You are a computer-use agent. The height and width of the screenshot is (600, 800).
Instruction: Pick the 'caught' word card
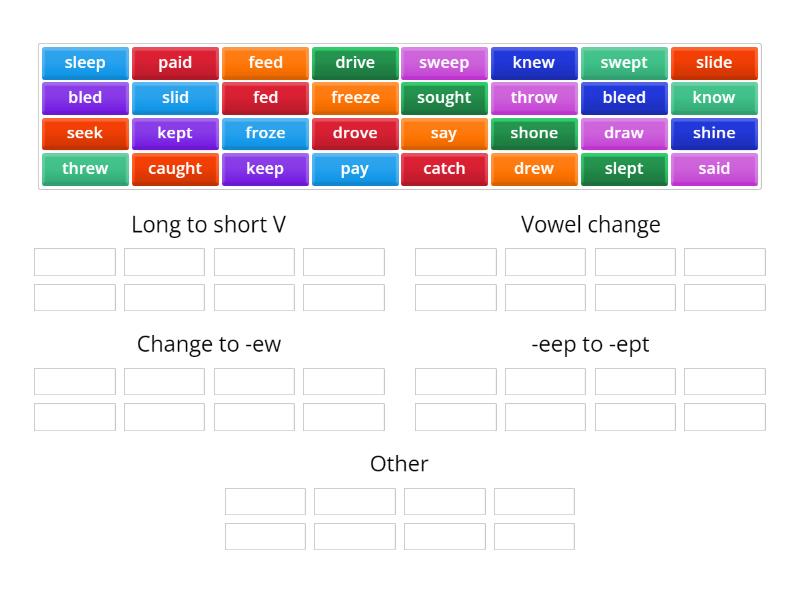point(174,169)
